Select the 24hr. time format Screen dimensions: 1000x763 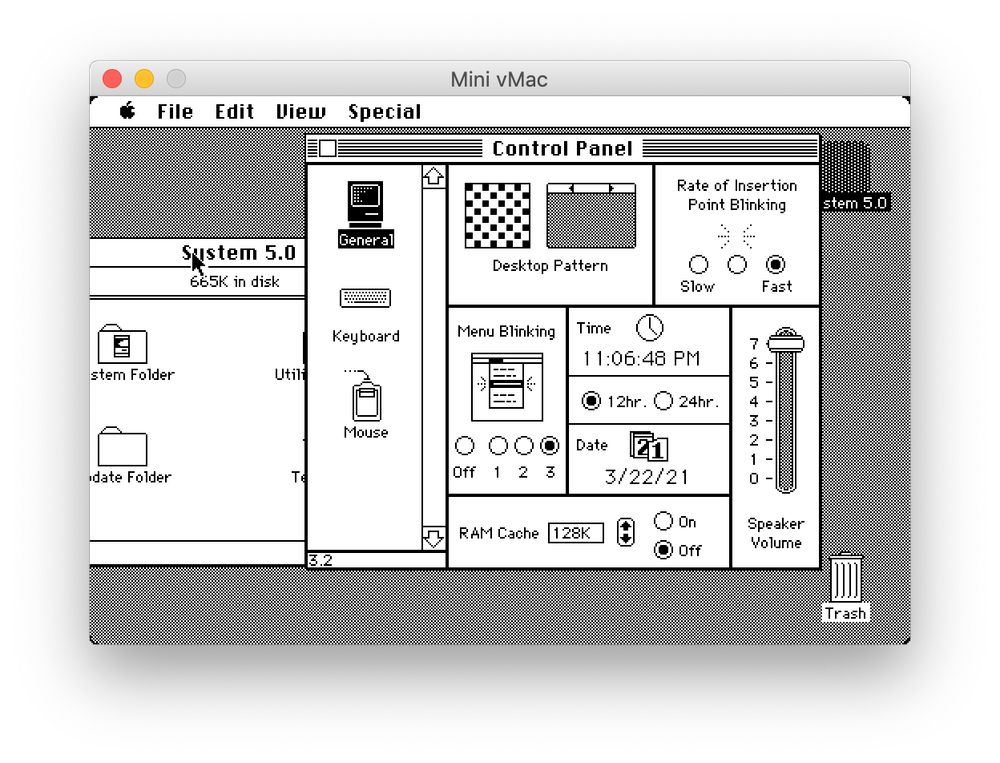click(663, 401)
